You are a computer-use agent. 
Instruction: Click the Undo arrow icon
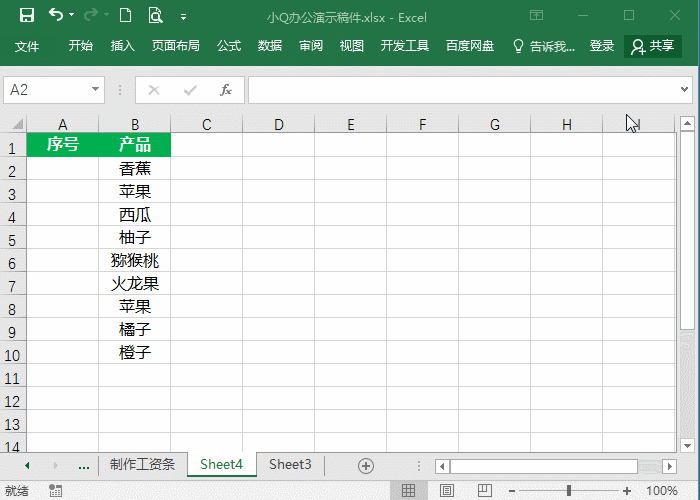coord(56,16)
